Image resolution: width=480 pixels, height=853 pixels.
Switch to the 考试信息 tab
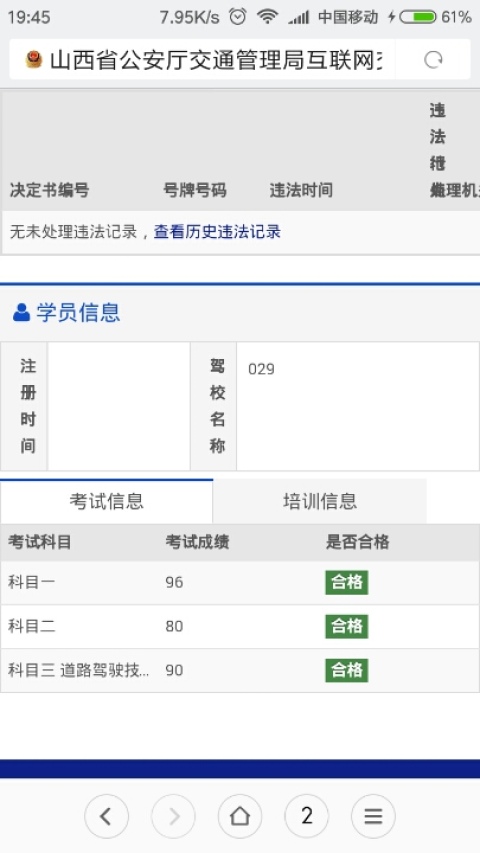click(x=106, y=501)
